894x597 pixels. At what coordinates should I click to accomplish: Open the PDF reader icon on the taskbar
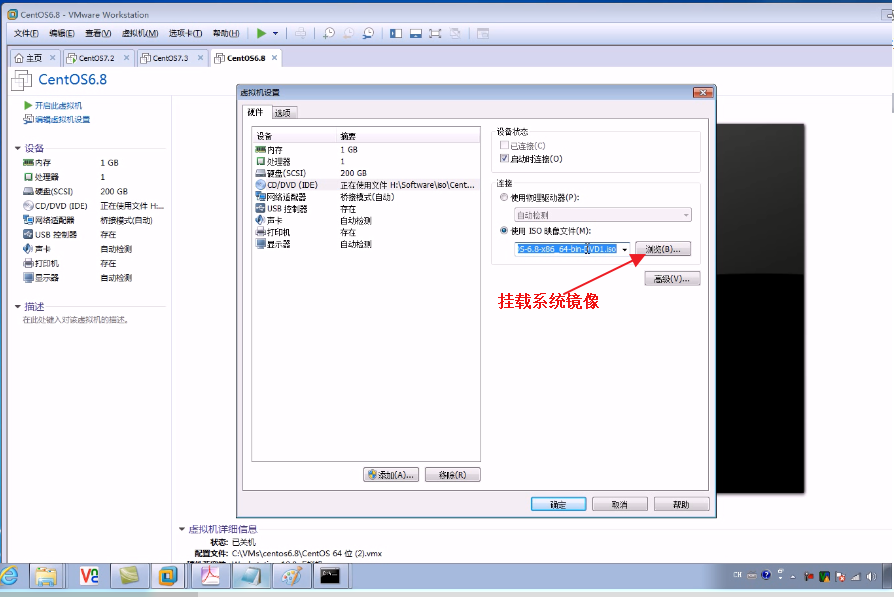point(210,576)
